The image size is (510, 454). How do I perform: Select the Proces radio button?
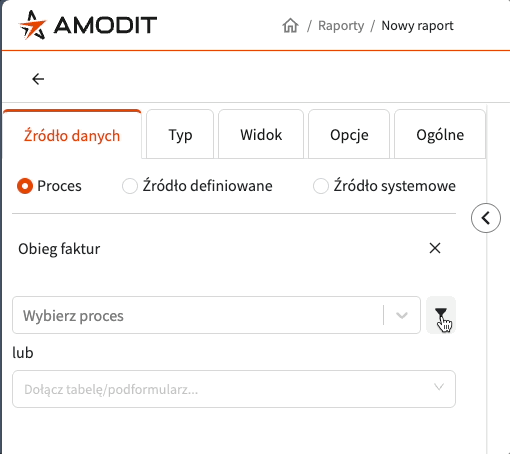click(x=25, y=186)
